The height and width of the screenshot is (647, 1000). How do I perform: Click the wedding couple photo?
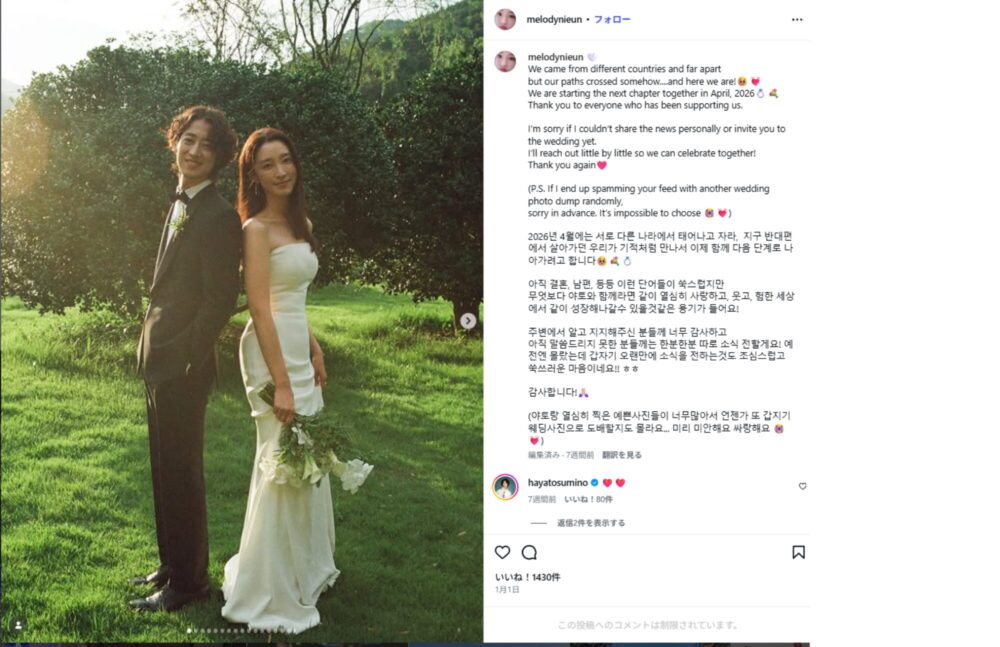click(x=242, y=321)
